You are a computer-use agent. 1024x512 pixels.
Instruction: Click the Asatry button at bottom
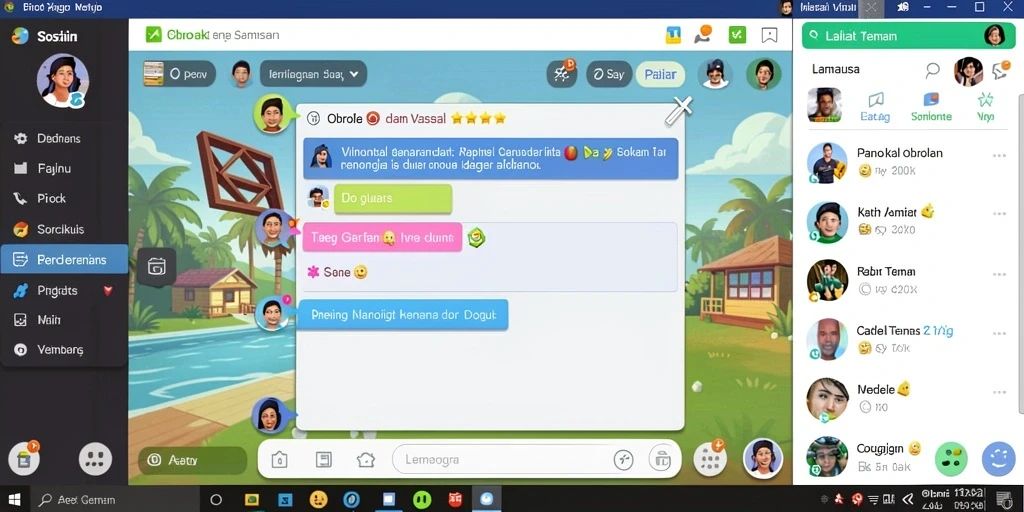pos(192,460)
